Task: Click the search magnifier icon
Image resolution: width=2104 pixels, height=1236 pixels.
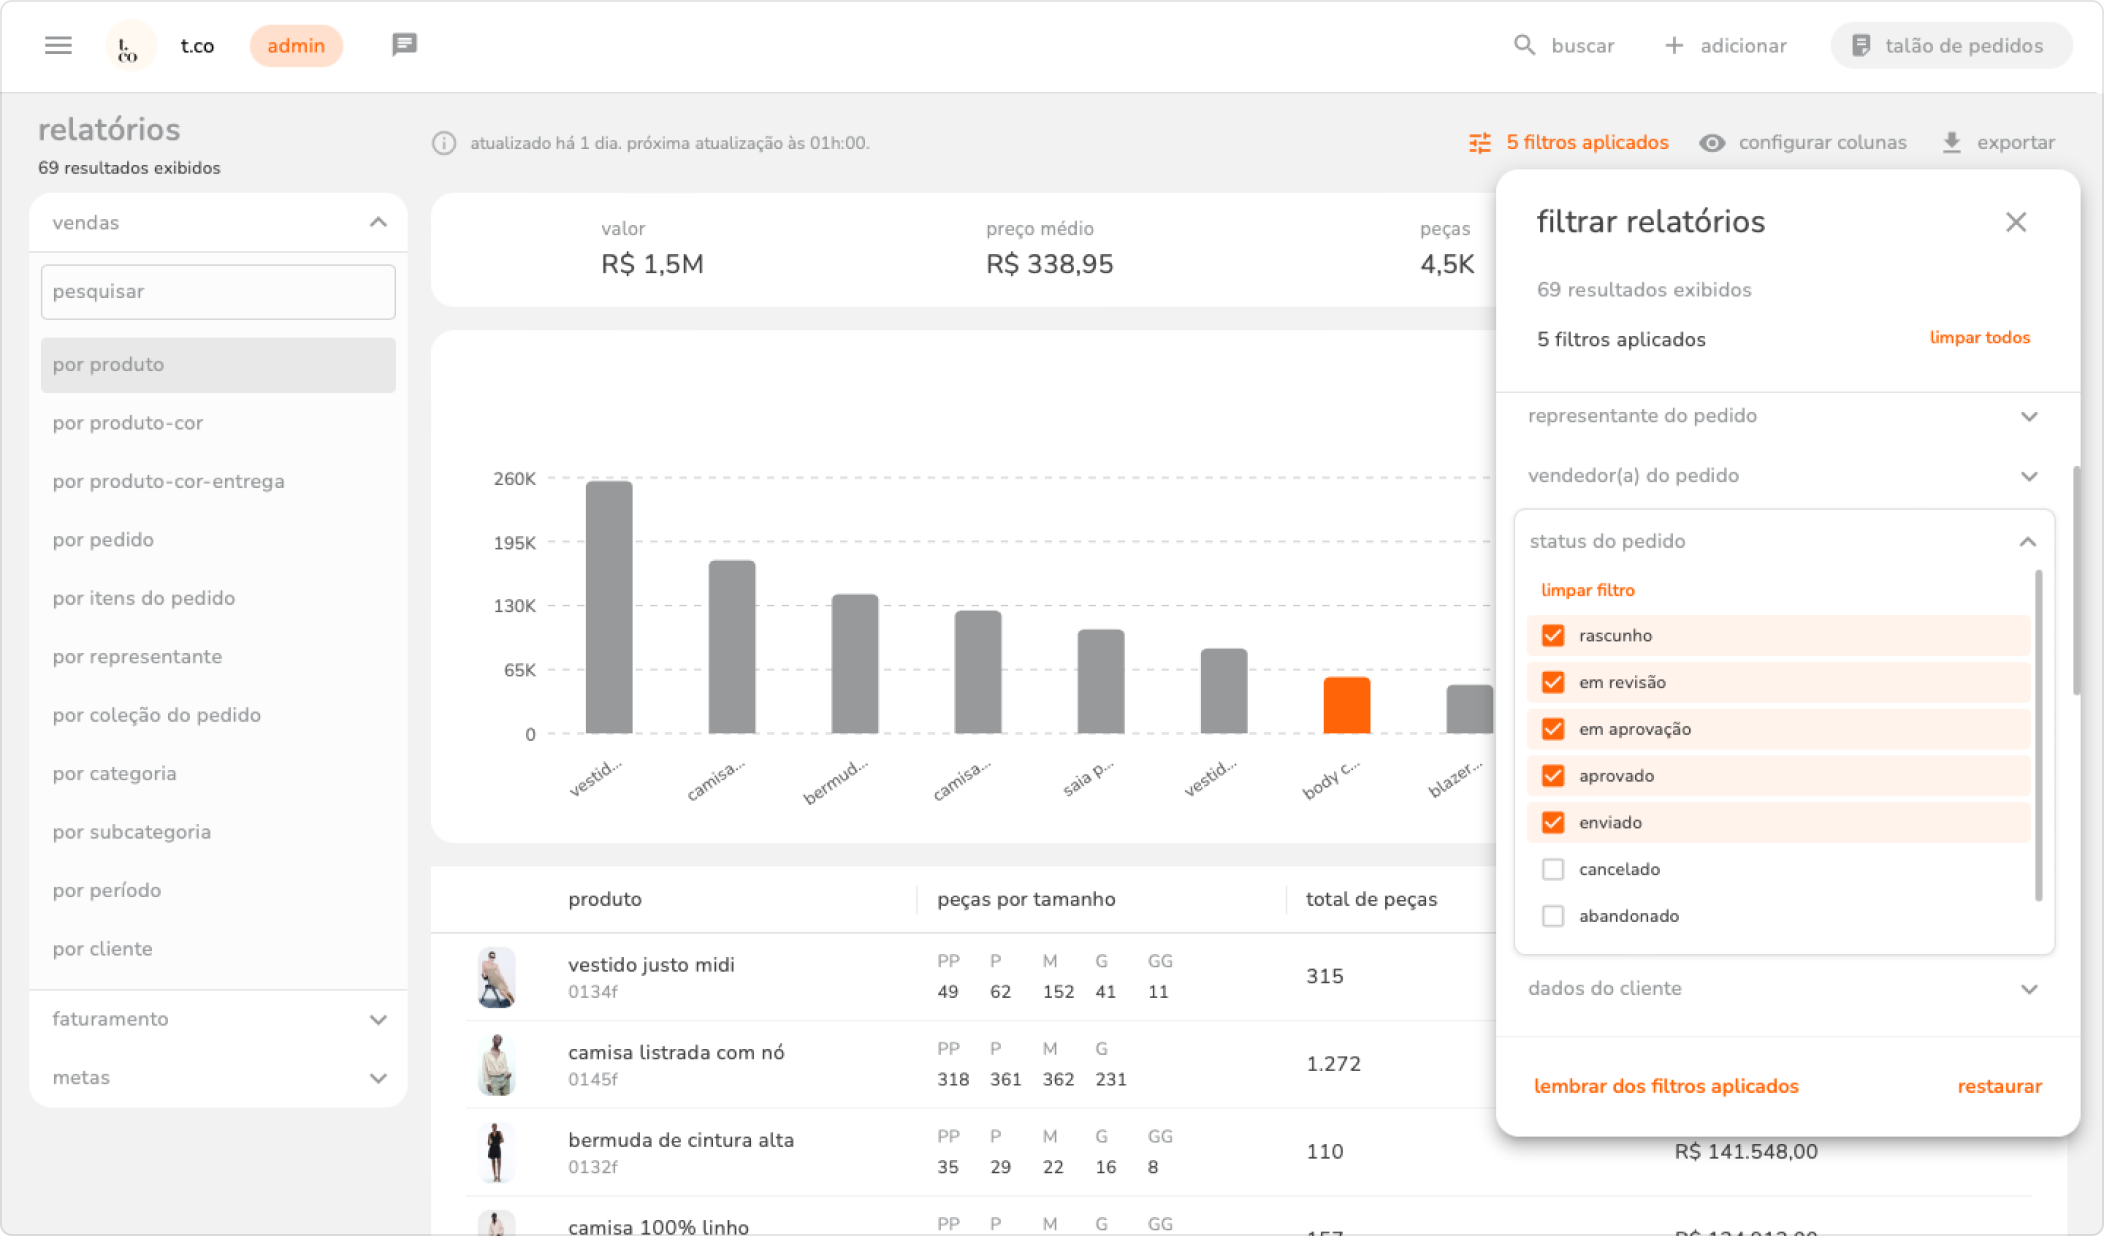Action: [1524, 45]
